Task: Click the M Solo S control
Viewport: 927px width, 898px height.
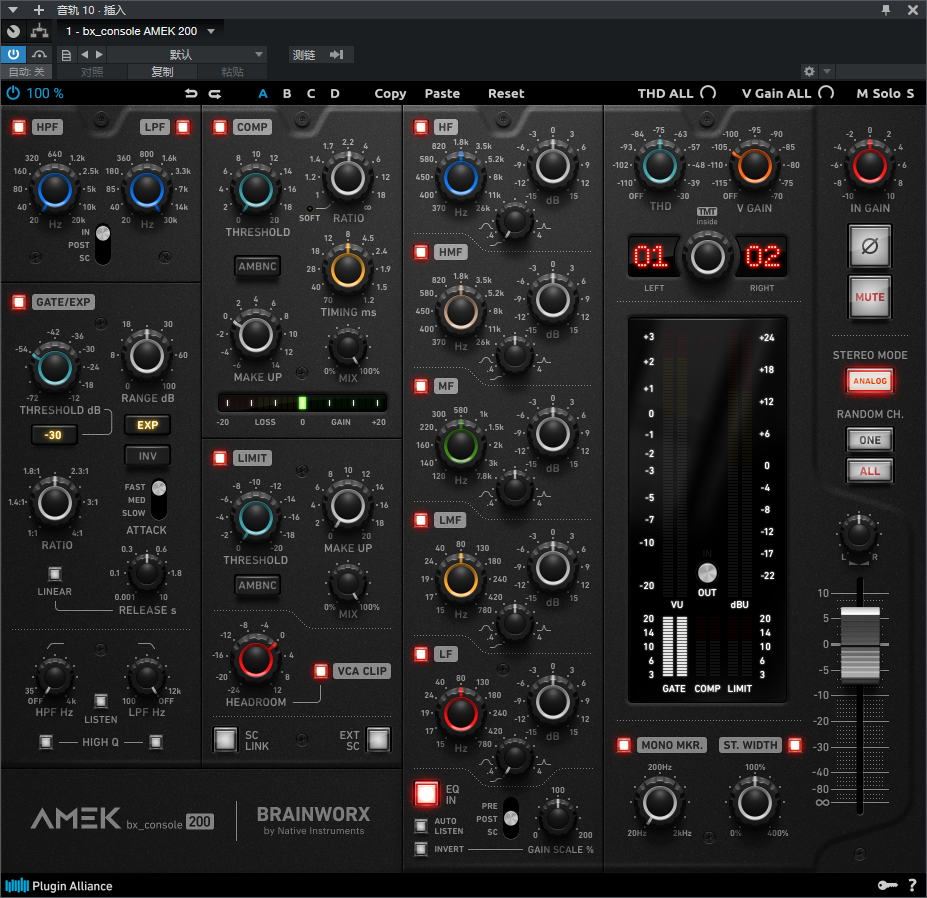Action: click(885, 93)
